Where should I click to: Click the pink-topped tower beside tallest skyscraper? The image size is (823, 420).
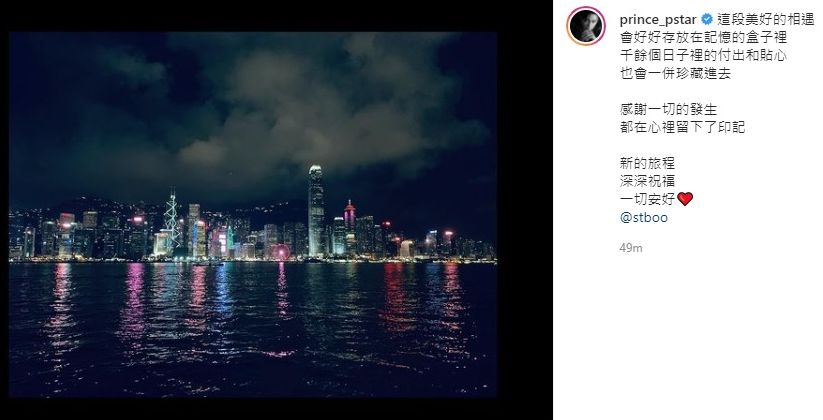(350, 227)
